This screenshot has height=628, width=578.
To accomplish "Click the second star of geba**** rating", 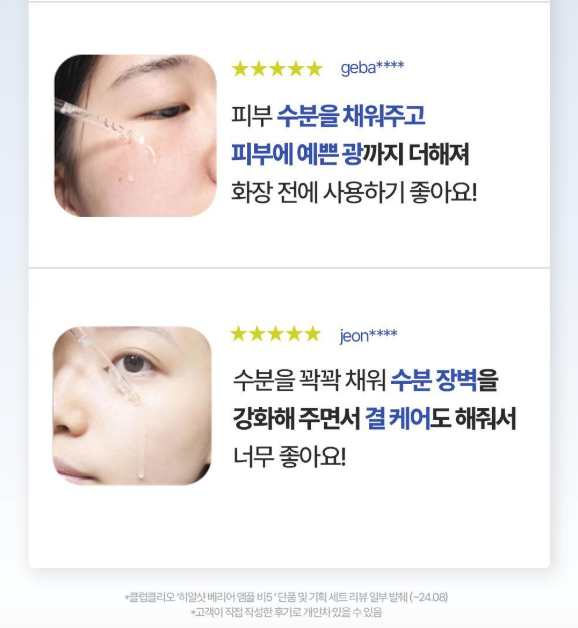I will click(259, 69).
